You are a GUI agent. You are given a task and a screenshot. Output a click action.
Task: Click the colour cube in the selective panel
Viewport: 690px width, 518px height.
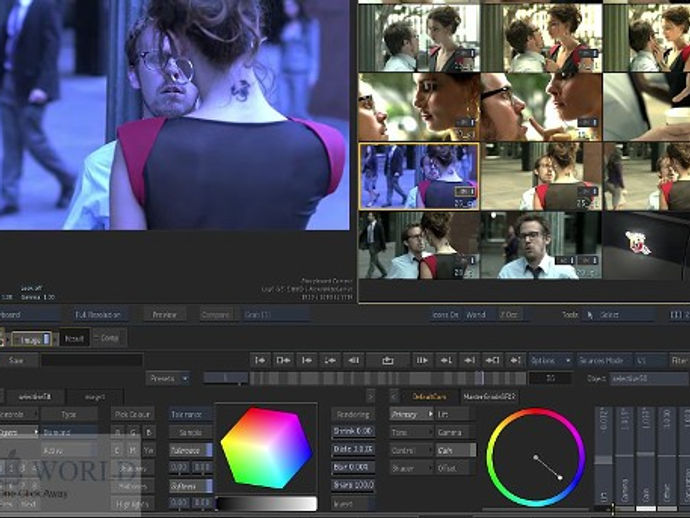(266, 447)
